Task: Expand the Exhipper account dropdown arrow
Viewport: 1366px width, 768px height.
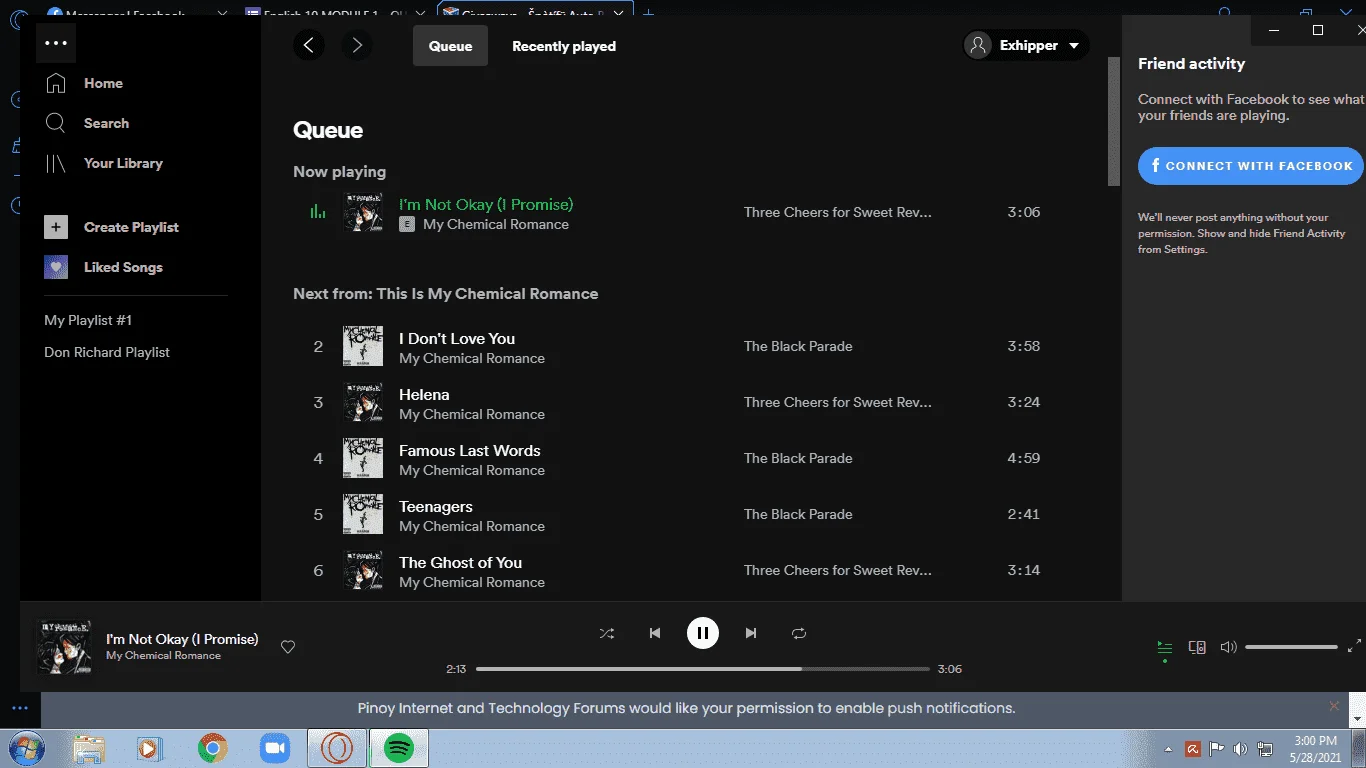Action: pyautogui.click(x=1074, y=46)
